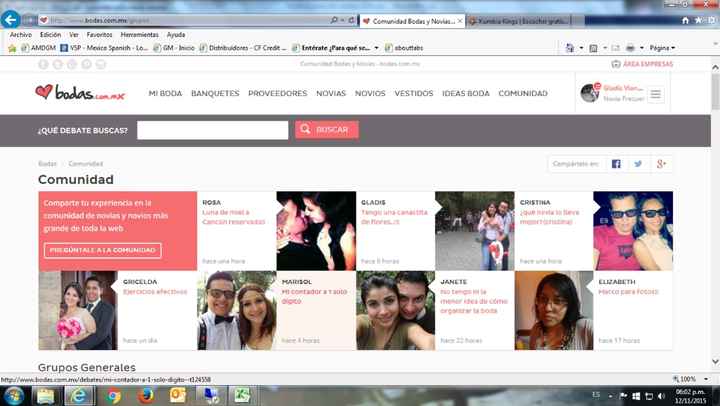Click the page scrollbar down arrow

point(715,361)
